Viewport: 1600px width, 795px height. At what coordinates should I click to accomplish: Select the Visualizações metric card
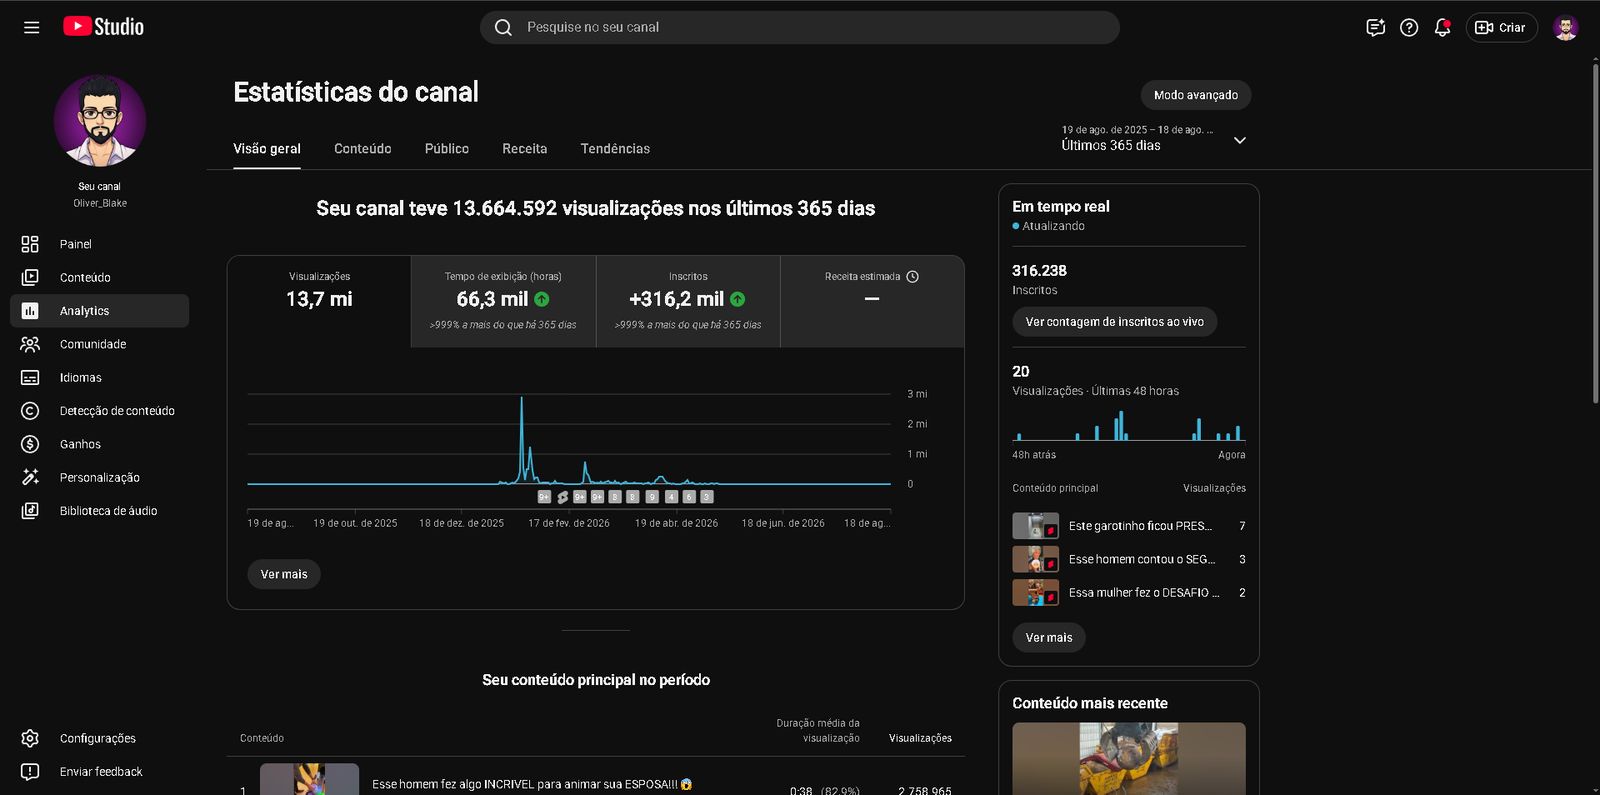pos(319,302)
